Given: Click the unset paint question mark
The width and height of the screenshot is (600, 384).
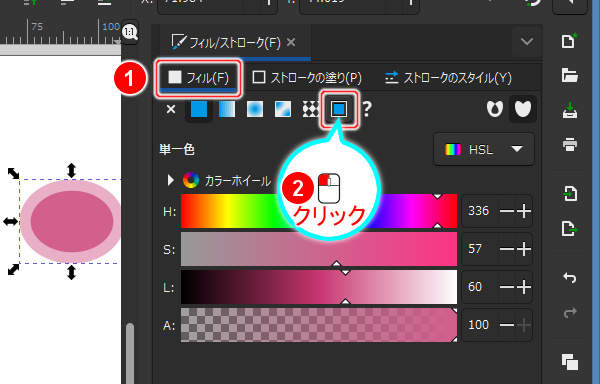Looking at the screenshot, I should tap(367, 109).
